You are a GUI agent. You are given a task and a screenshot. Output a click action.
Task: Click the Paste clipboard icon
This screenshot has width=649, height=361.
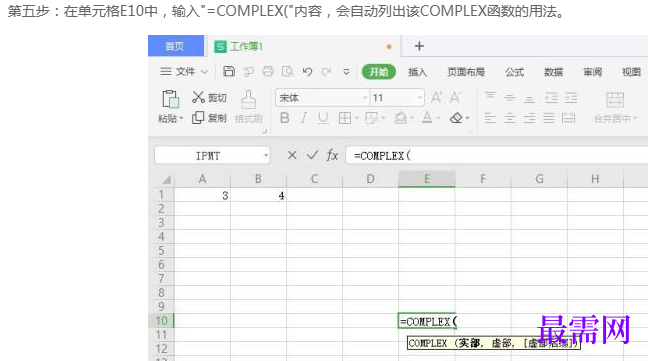click(x=170, y=99)
